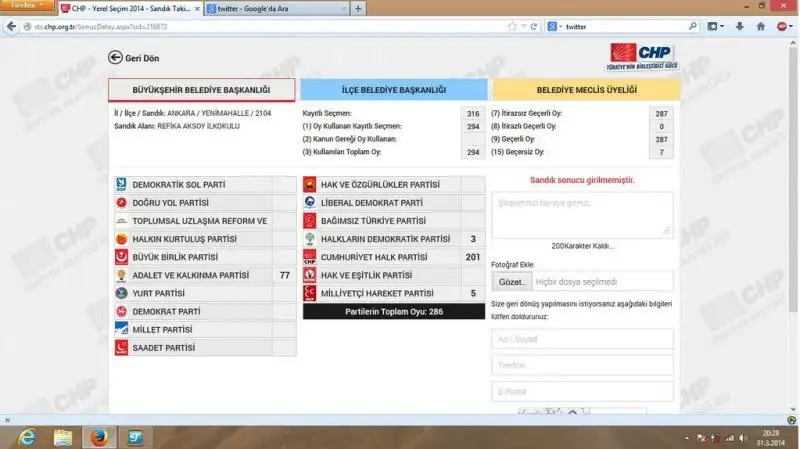This screenshot has width=800, height=449.
Task: Click the search magnifier icon
Action: click(692, 26)
